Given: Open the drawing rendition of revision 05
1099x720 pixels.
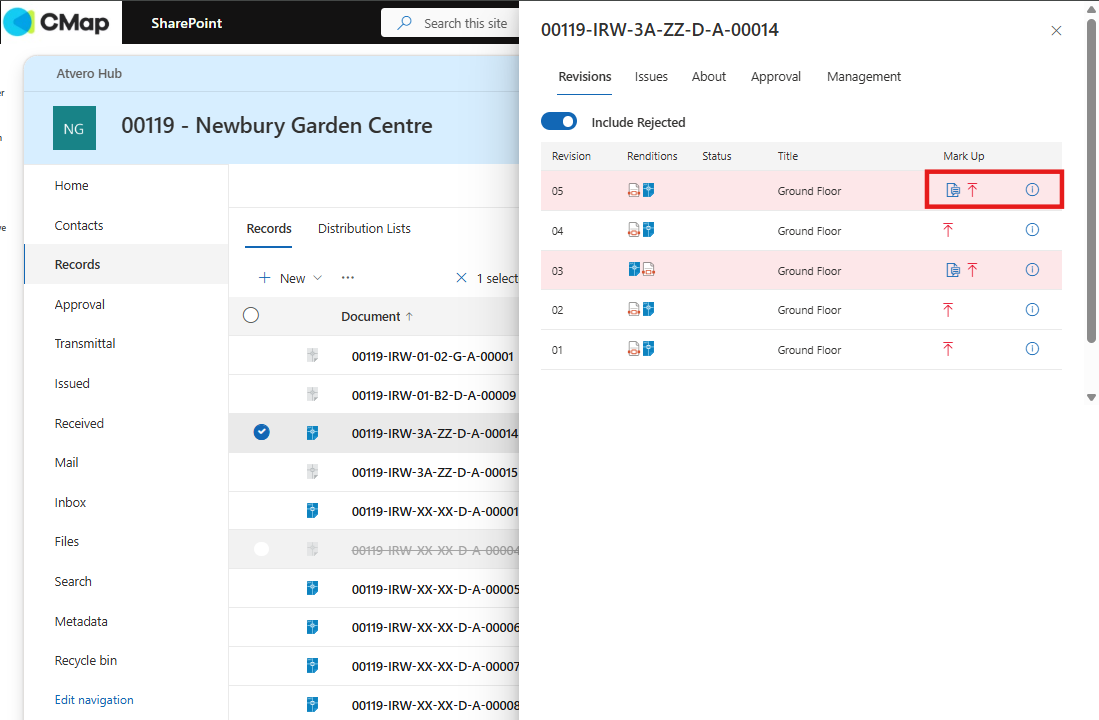Looking at the screenshot, I should 648,190.
